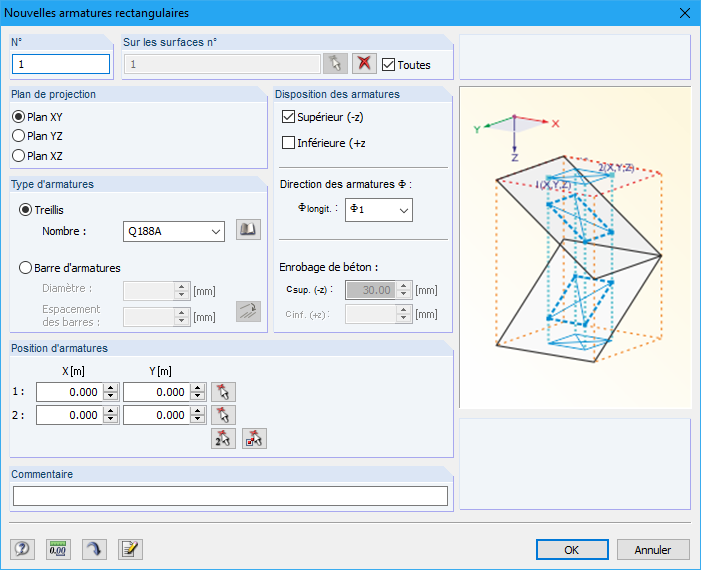
Task: Click the Cinf. (+z) input field
Action: click(371, 314)
